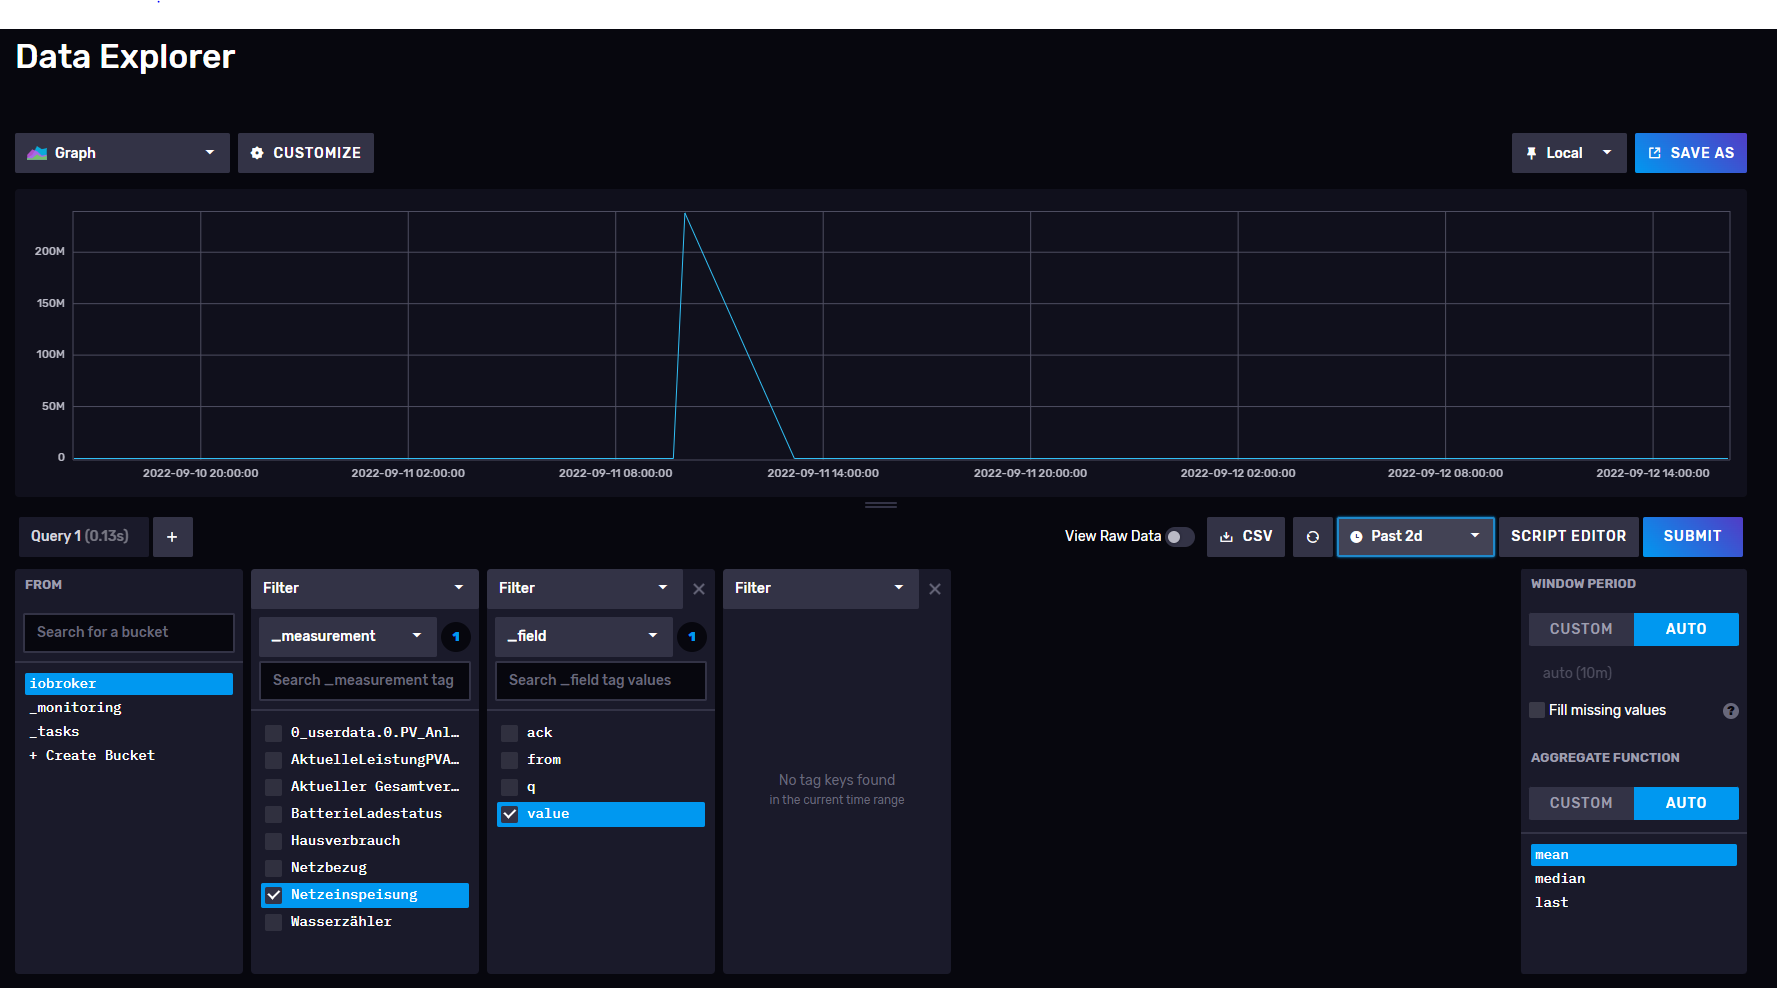Click the Search _field tag values field
This screenshot has width=1777, height=988.
click(x=601, y=681)
